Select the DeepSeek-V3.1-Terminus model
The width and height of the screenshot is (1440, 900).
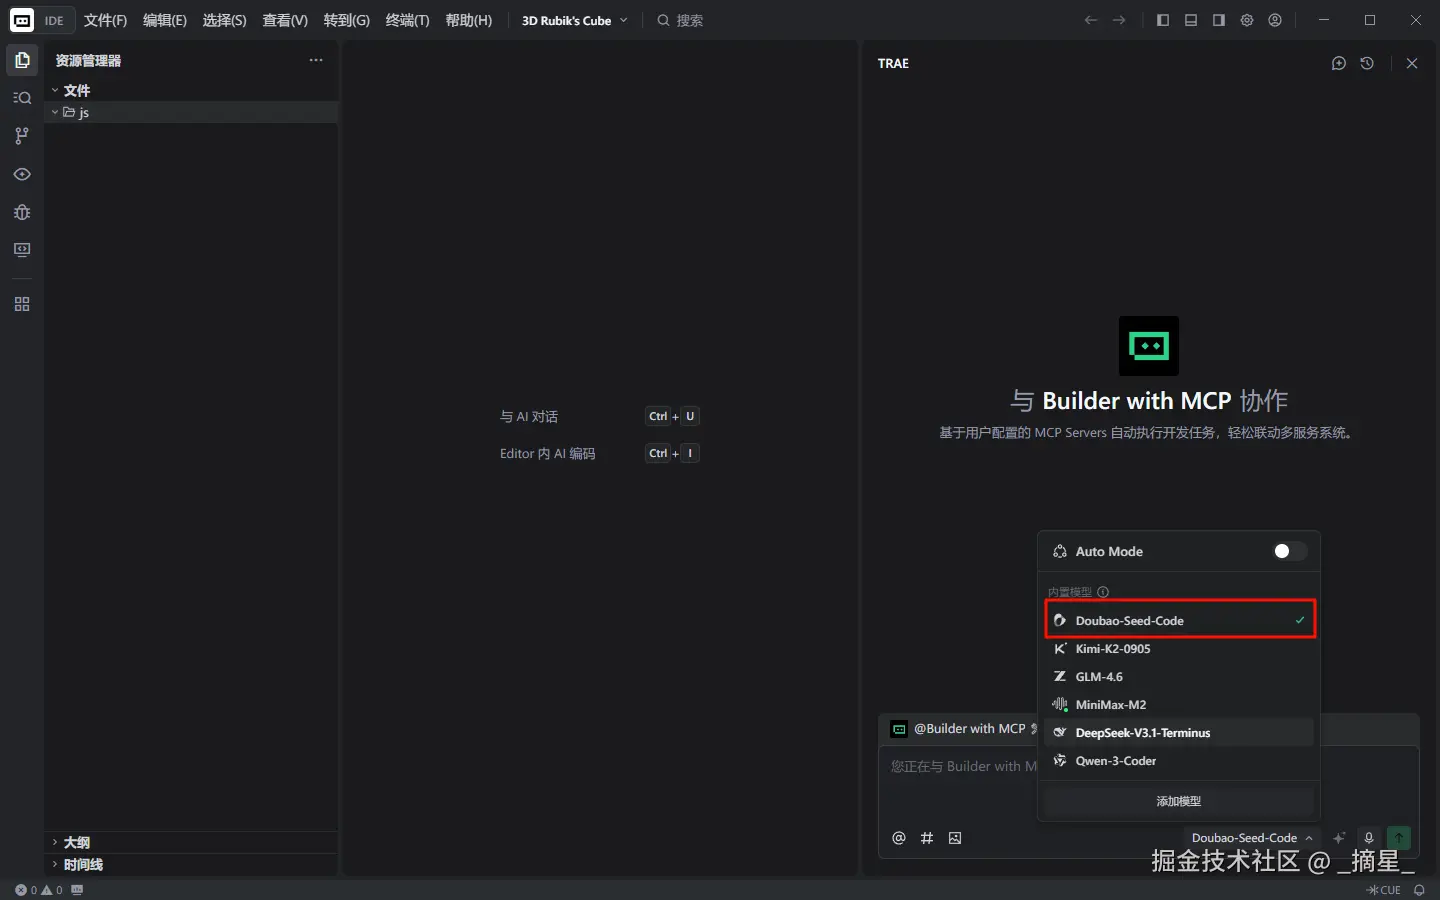point(1180,732)
